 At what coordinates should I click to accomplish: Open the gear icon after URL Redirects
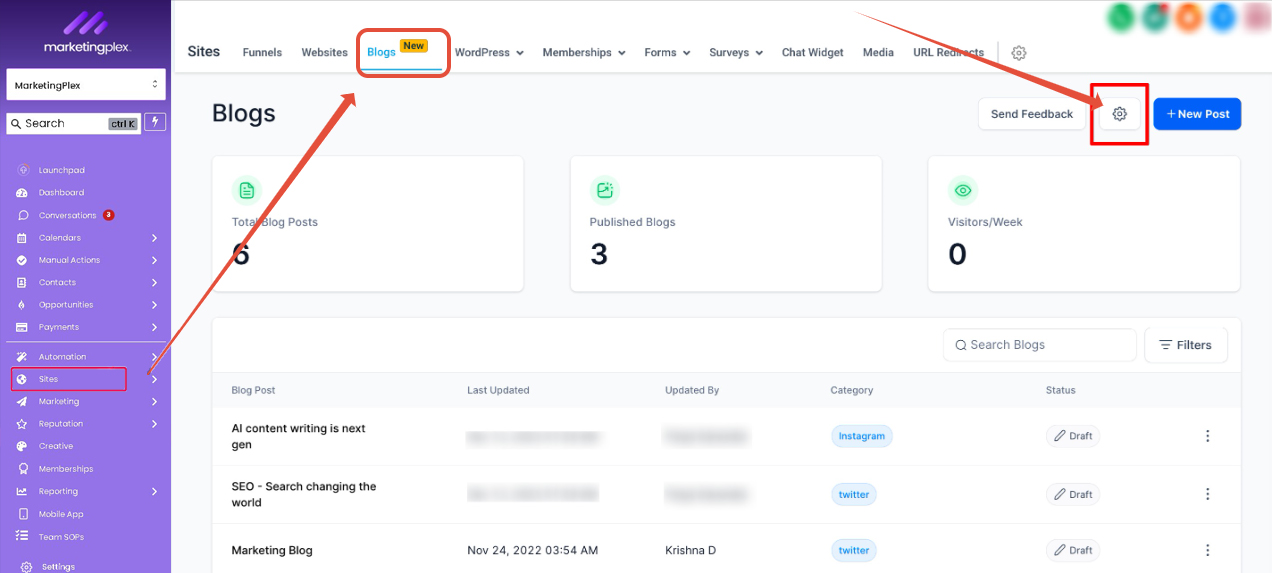pyautogui.click(x=1019, y=53)
